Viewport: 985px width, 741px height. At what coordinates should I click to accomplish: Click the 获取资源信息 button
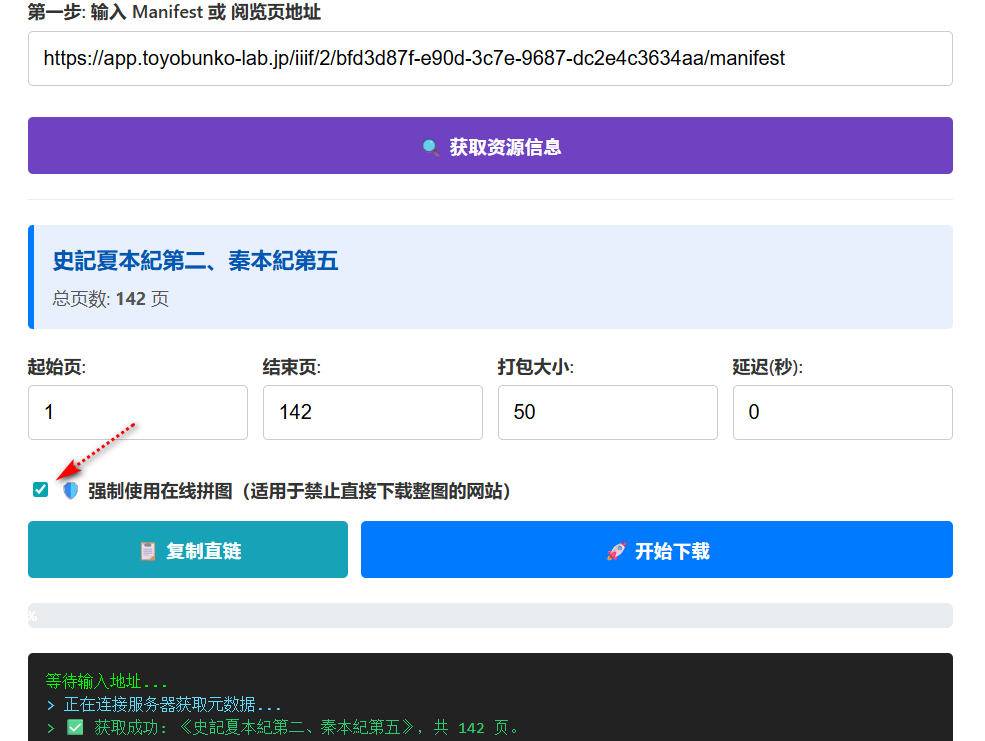[490, 146]
